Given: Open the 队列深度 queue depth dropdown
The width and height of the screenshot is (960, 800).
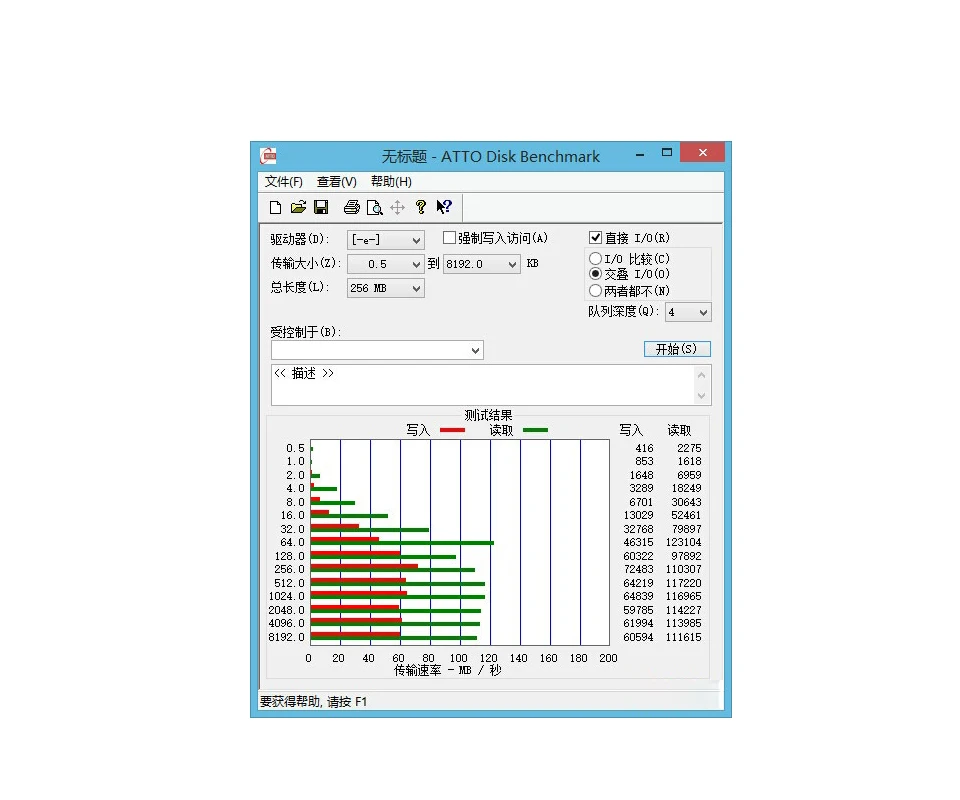Looking at the screenshot, I should (688, 312).
